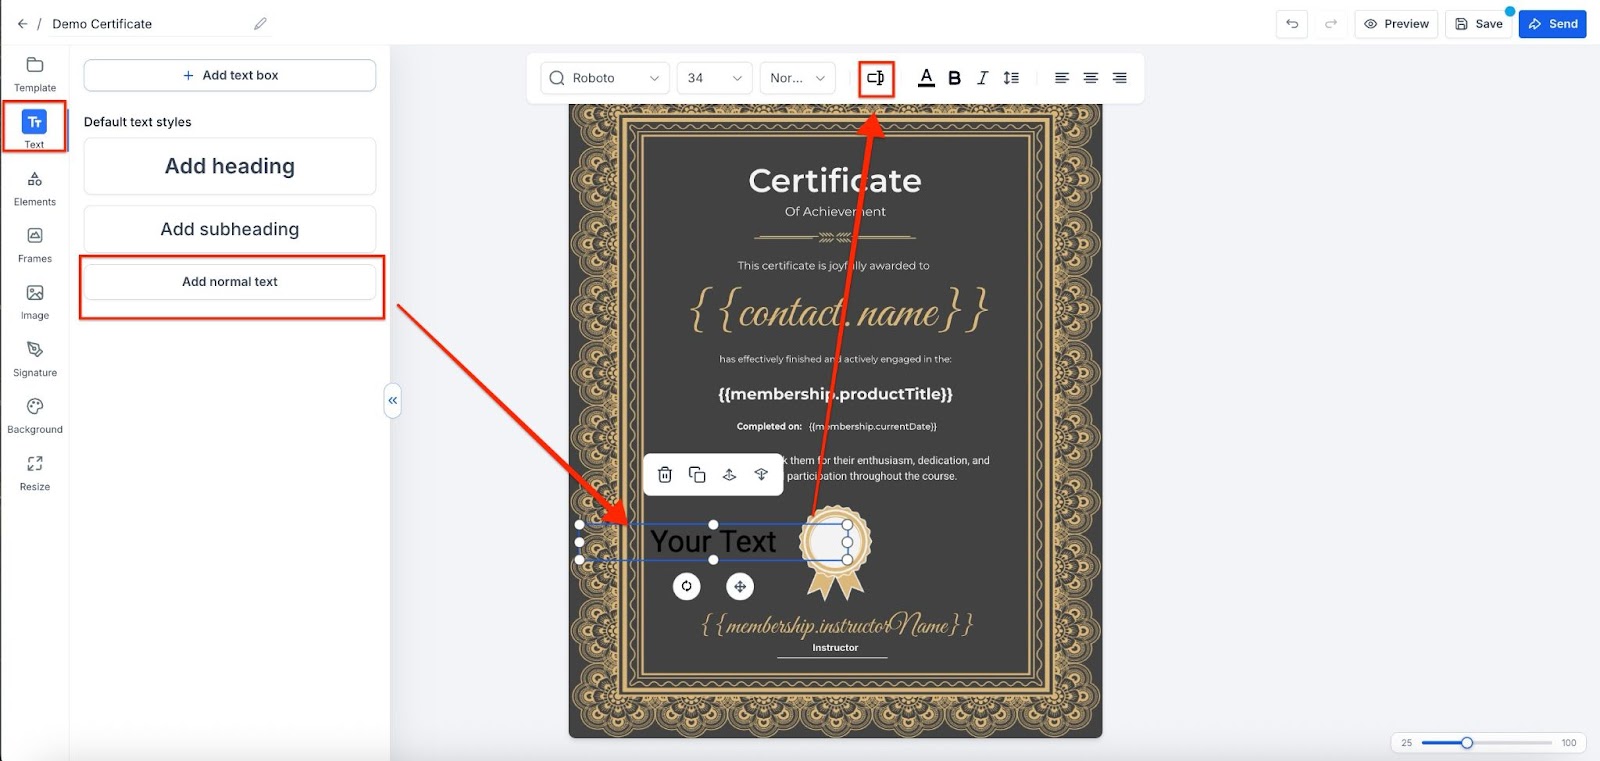
Task: Open the font weight dropdown
Action: (x=797, y=78)
